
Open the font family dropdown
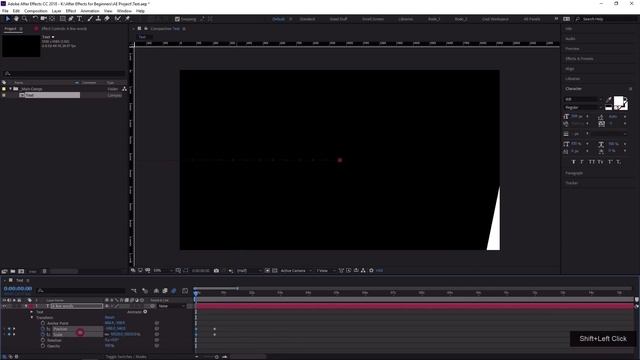(583, 99)
